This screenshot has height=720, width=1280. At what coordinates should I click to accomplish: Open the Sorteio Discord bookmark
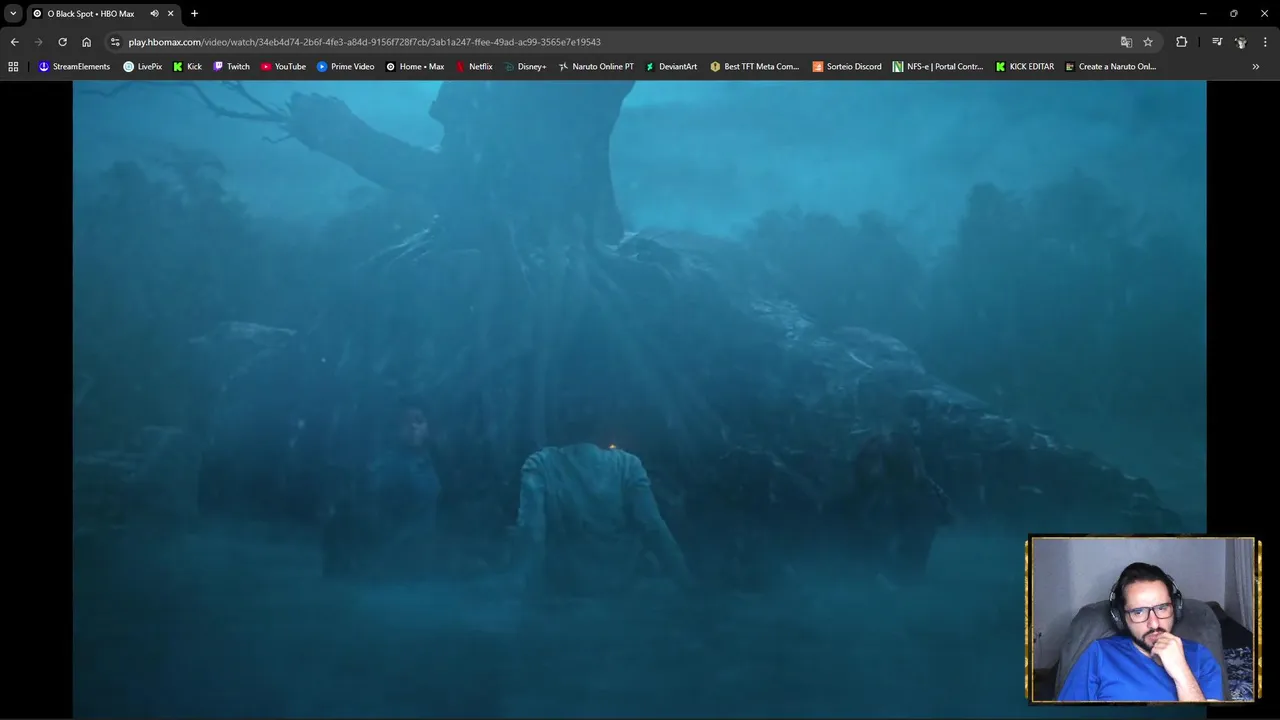[x=847, y=67]
